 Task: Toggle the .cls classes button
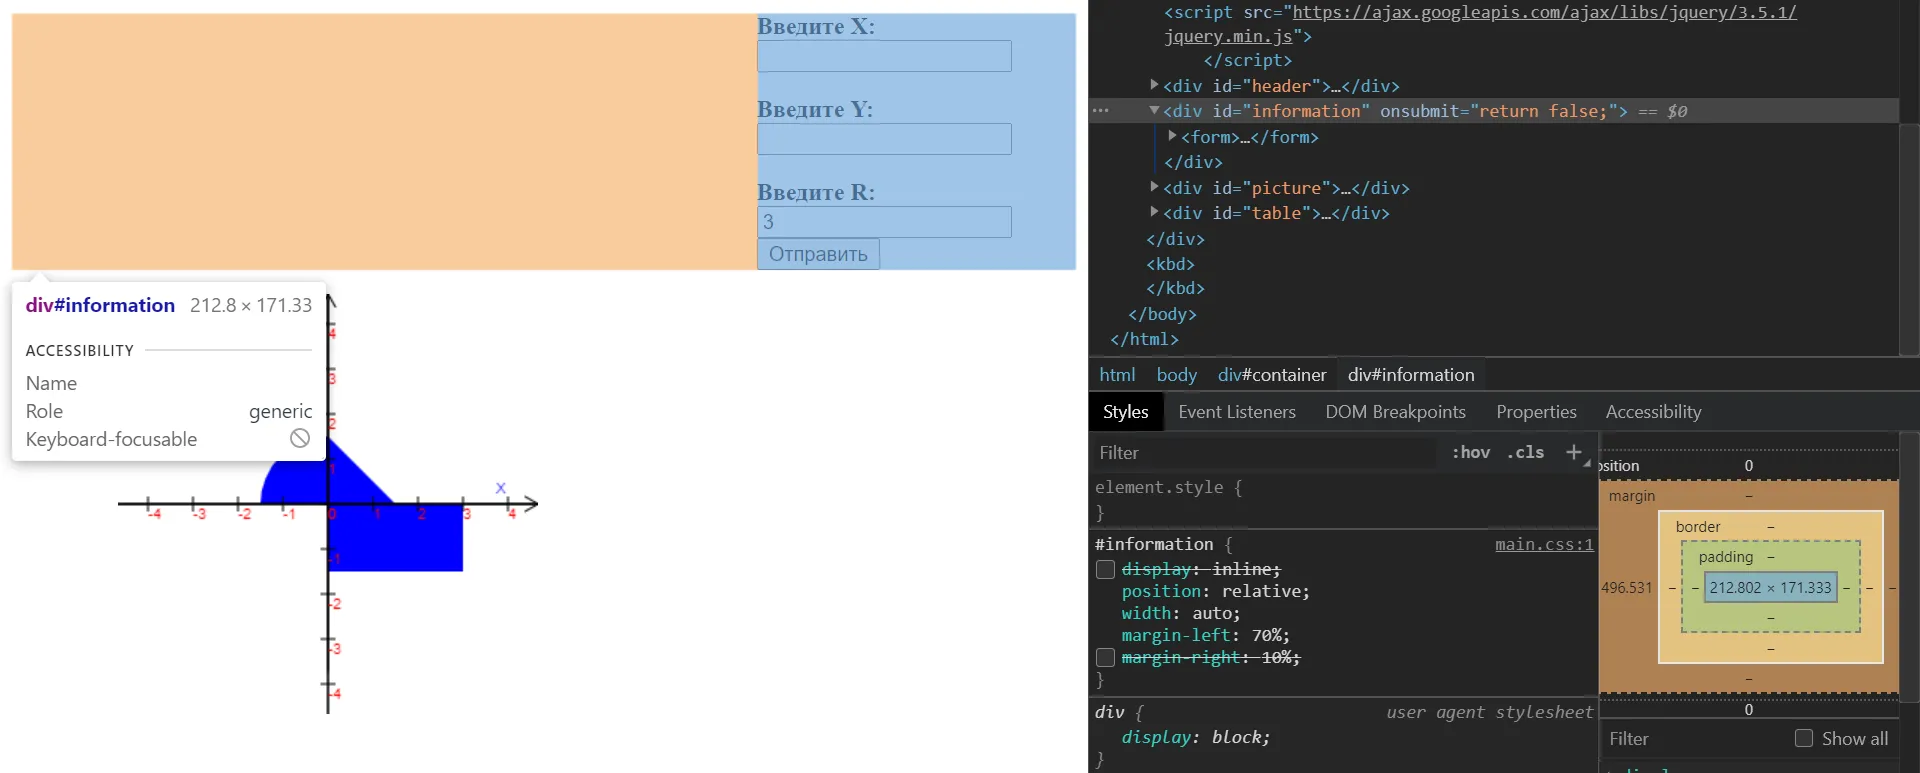[1525, 452]
